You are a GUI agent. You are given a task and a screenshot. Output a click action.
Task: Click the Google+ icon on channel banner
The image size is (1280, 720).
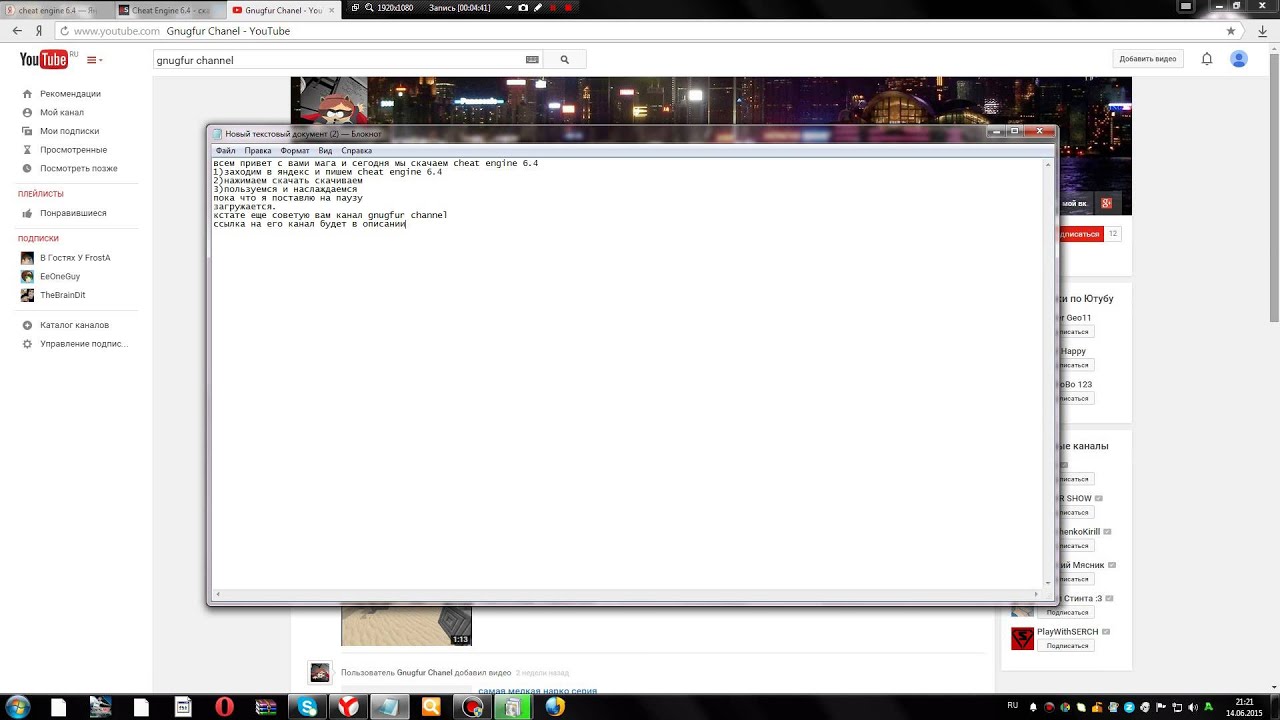1106,203
